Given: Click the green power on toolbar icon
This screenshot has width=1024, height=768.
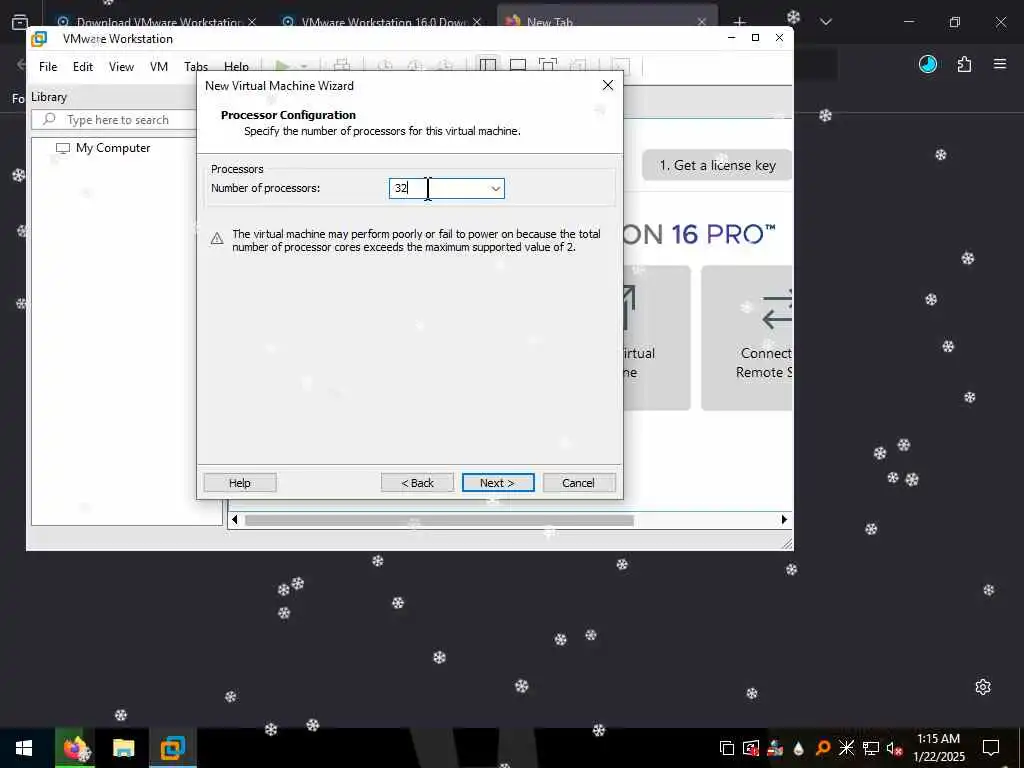Looking at the screenshot, I should click(282, 66).
